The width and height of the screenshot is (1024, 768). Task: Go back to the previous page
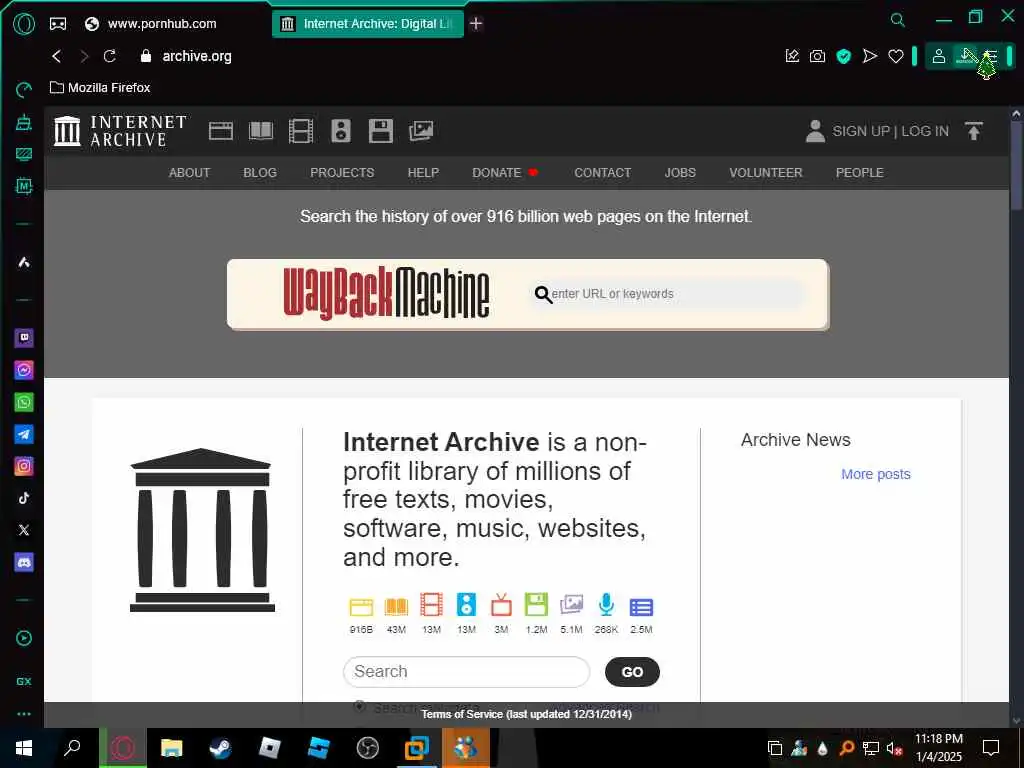coord(57,56)
